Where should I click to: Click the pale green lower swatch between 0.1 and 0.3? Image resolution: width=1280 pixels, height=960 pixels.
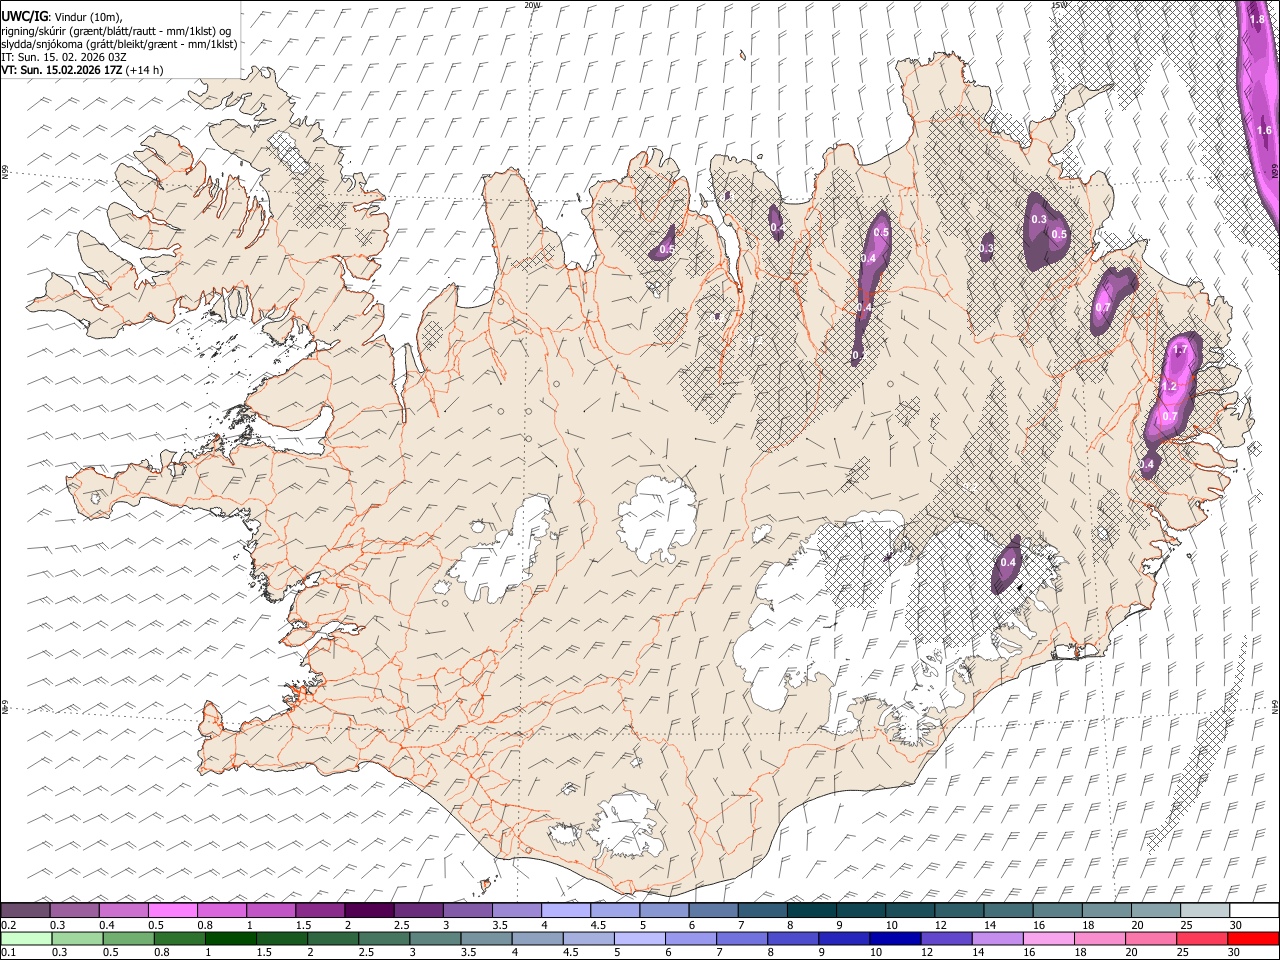coord(25,938)
